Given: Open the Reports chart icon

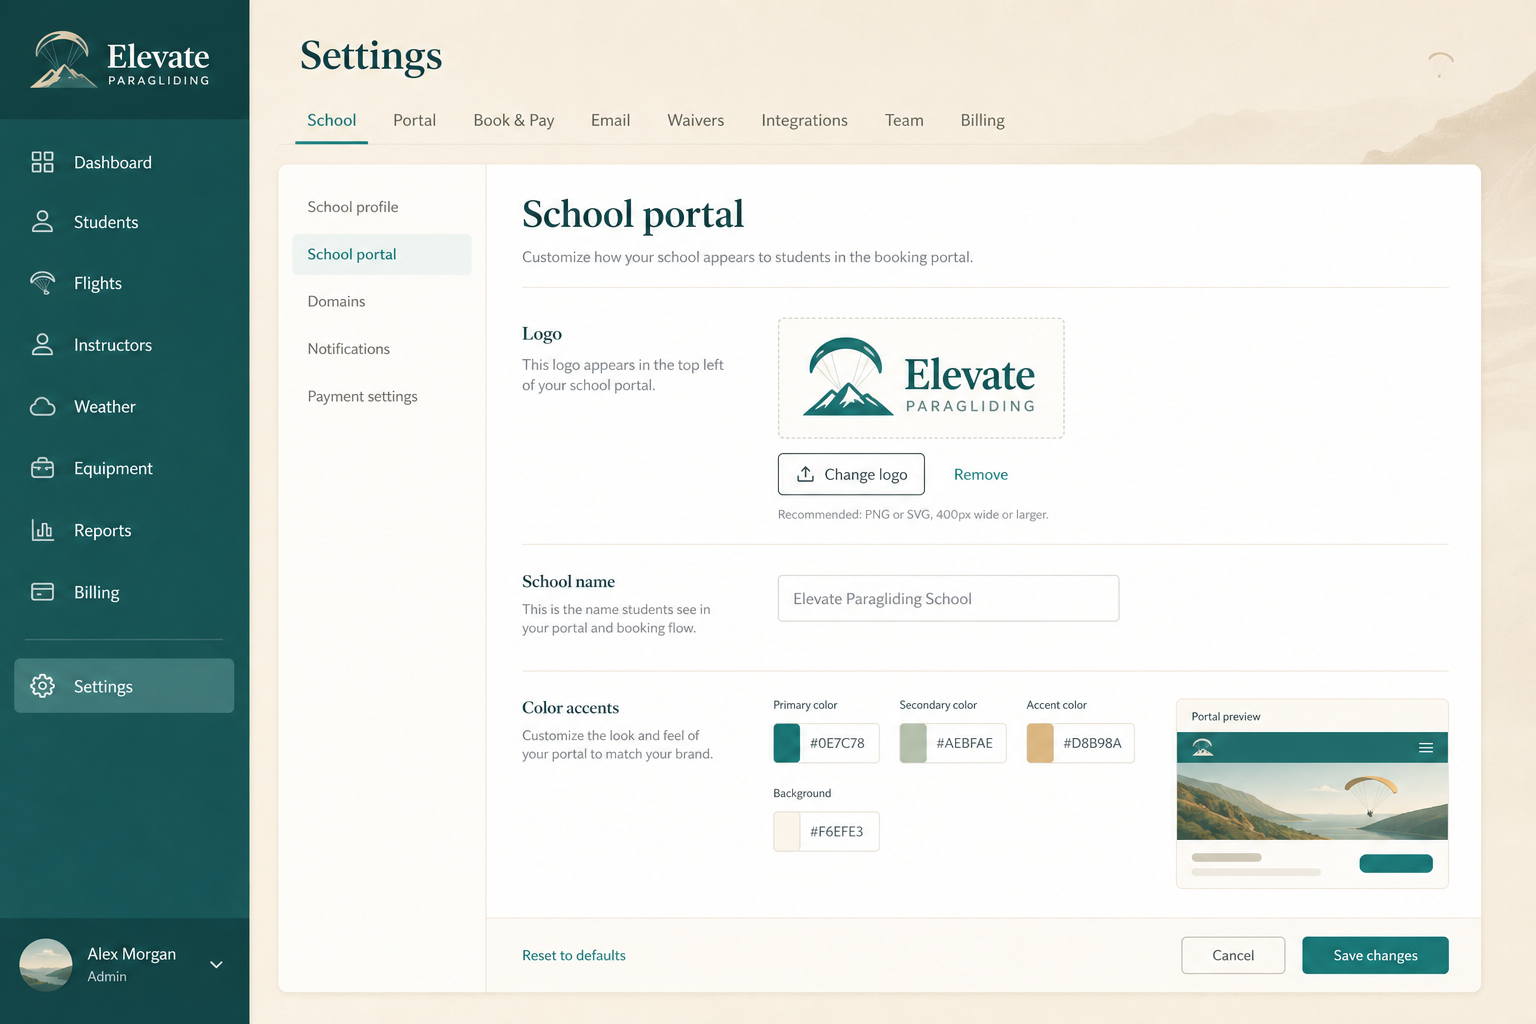Looking at the screenshot, I should (42, 530).
